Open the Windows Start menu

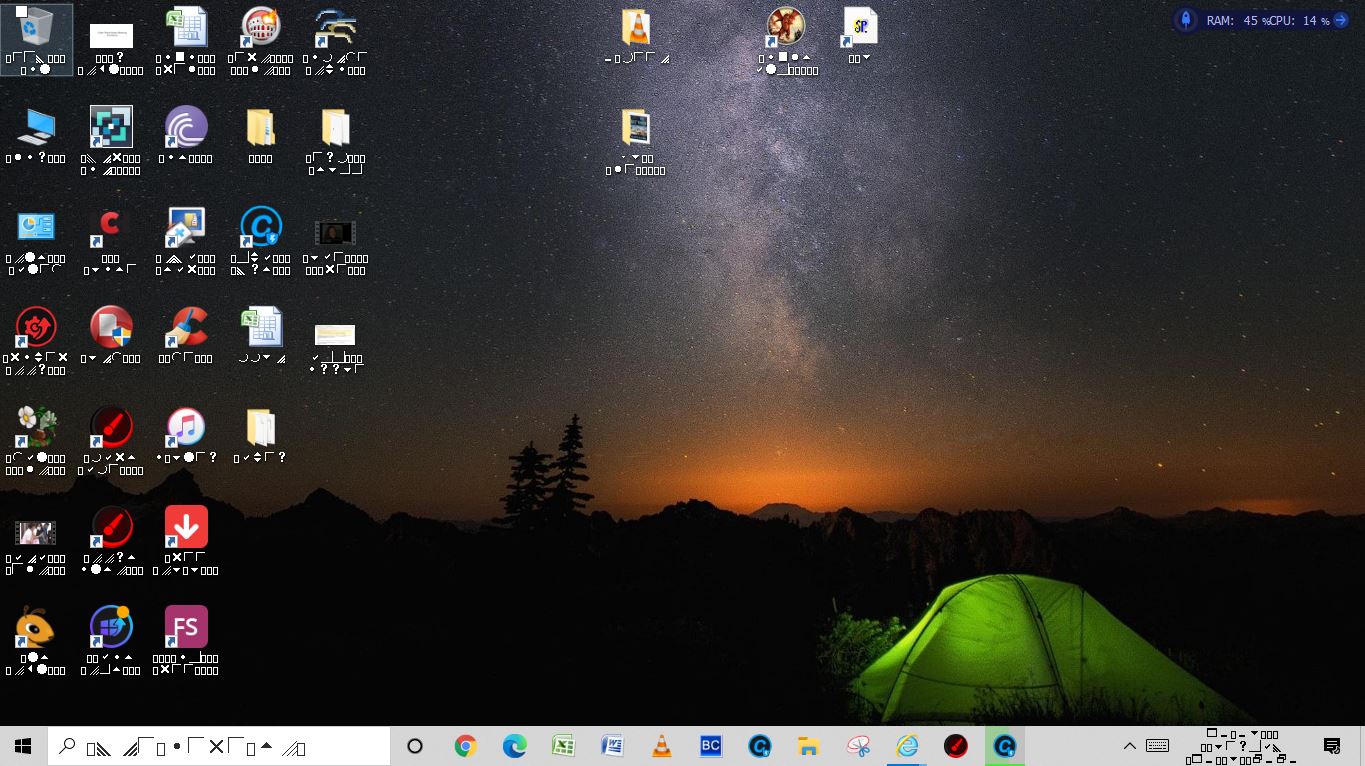(x=22, y=746)
